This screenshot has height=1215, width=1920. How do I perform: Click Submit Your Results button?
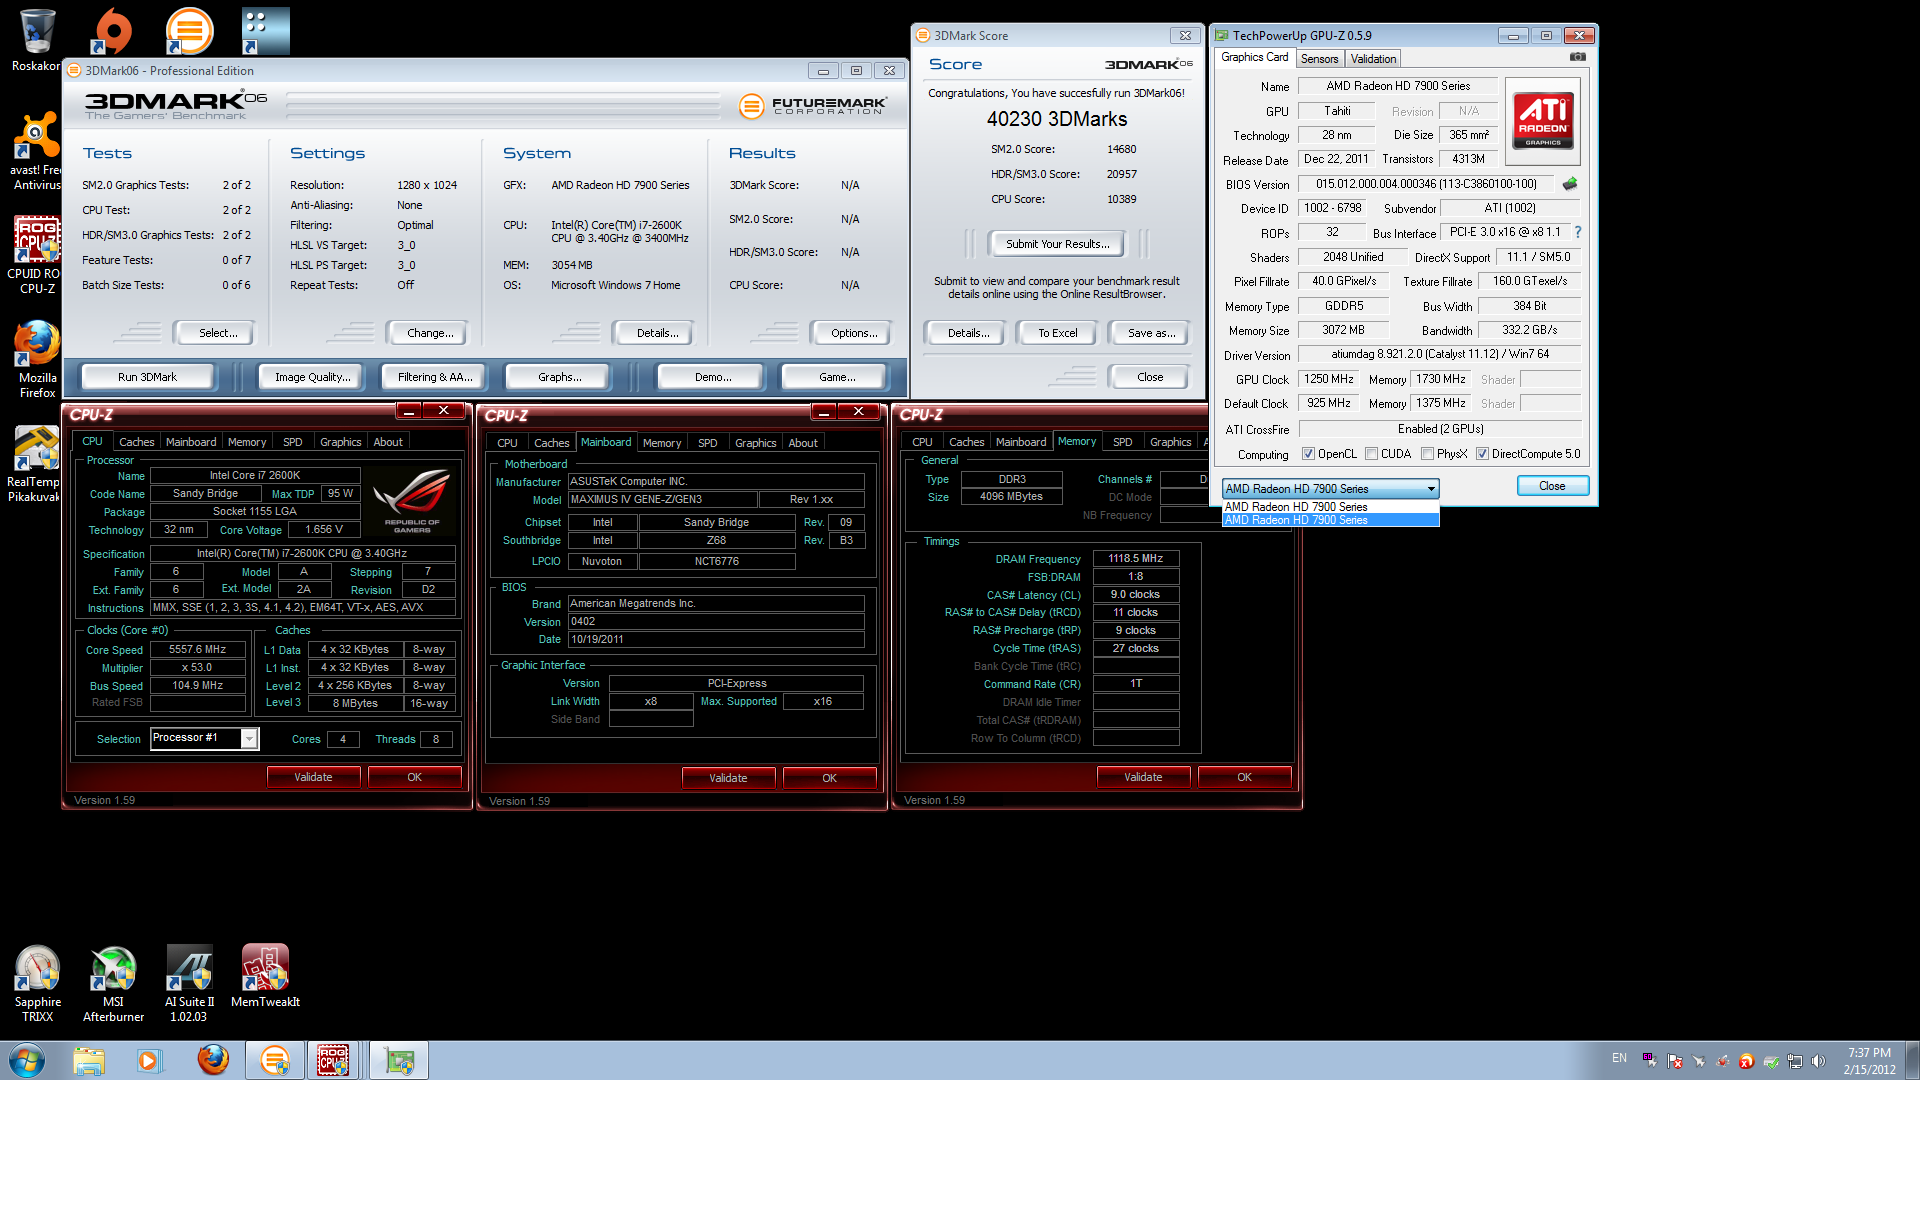pos(1057,244)
